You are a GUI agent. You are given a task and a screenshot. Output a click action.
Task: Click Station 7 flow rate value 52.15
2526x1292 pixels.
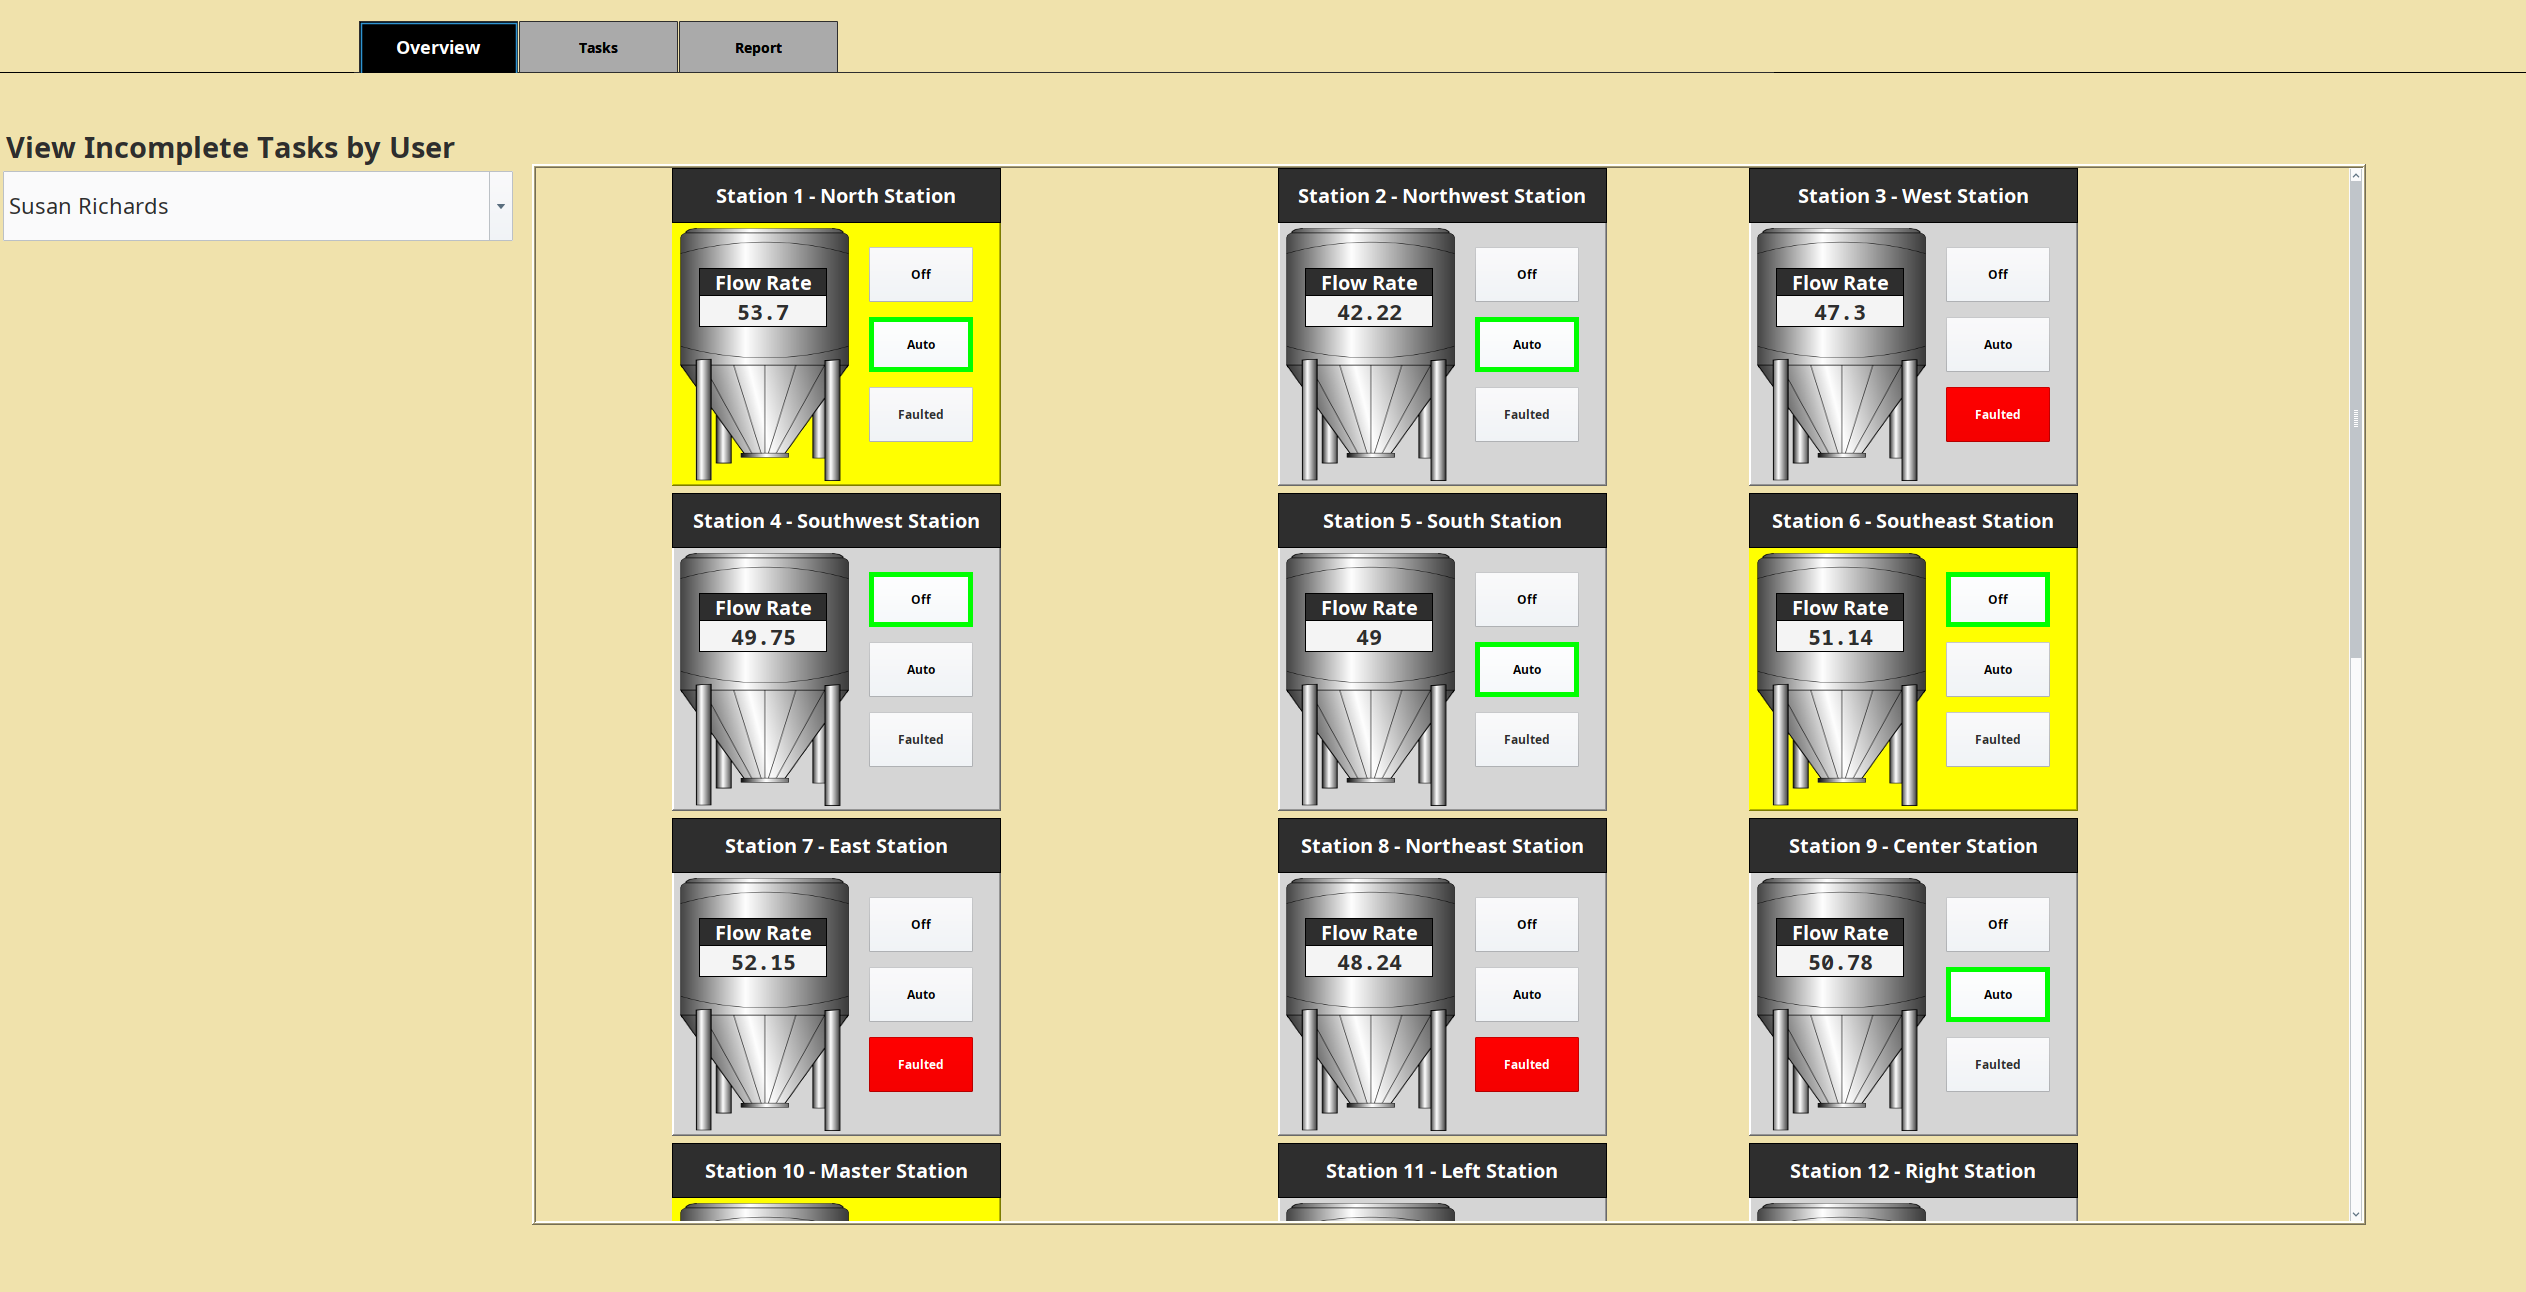click(x=763, y=962)
